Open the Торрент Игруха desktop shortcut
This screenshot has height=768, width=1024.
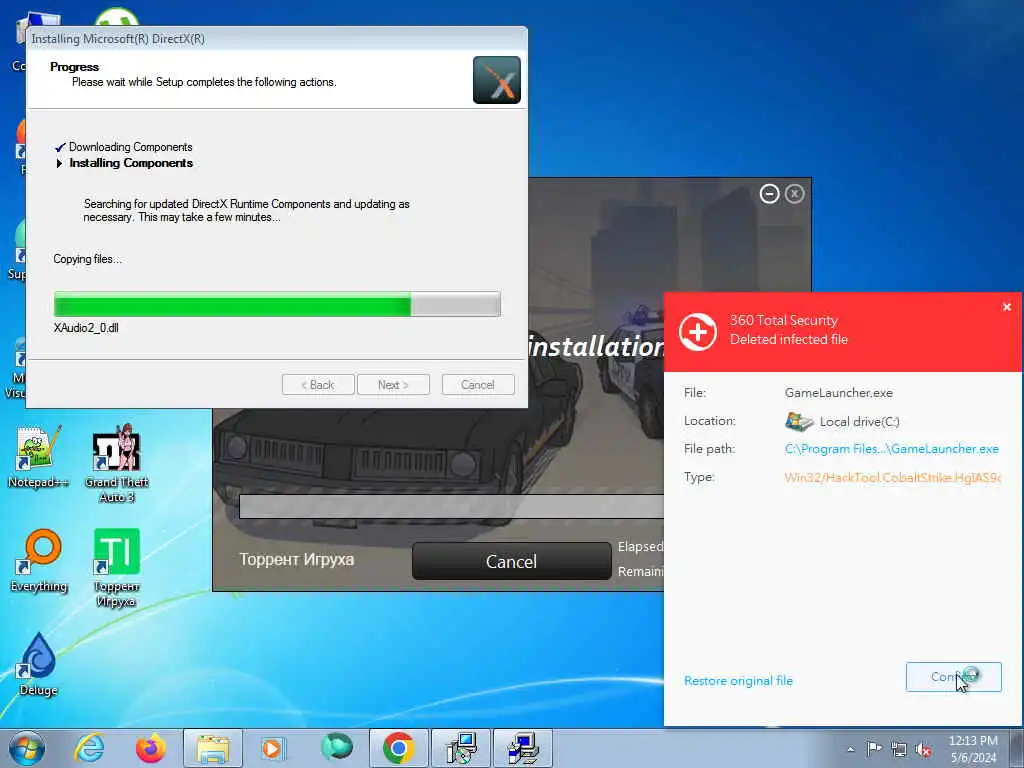[x=116, y=567]
